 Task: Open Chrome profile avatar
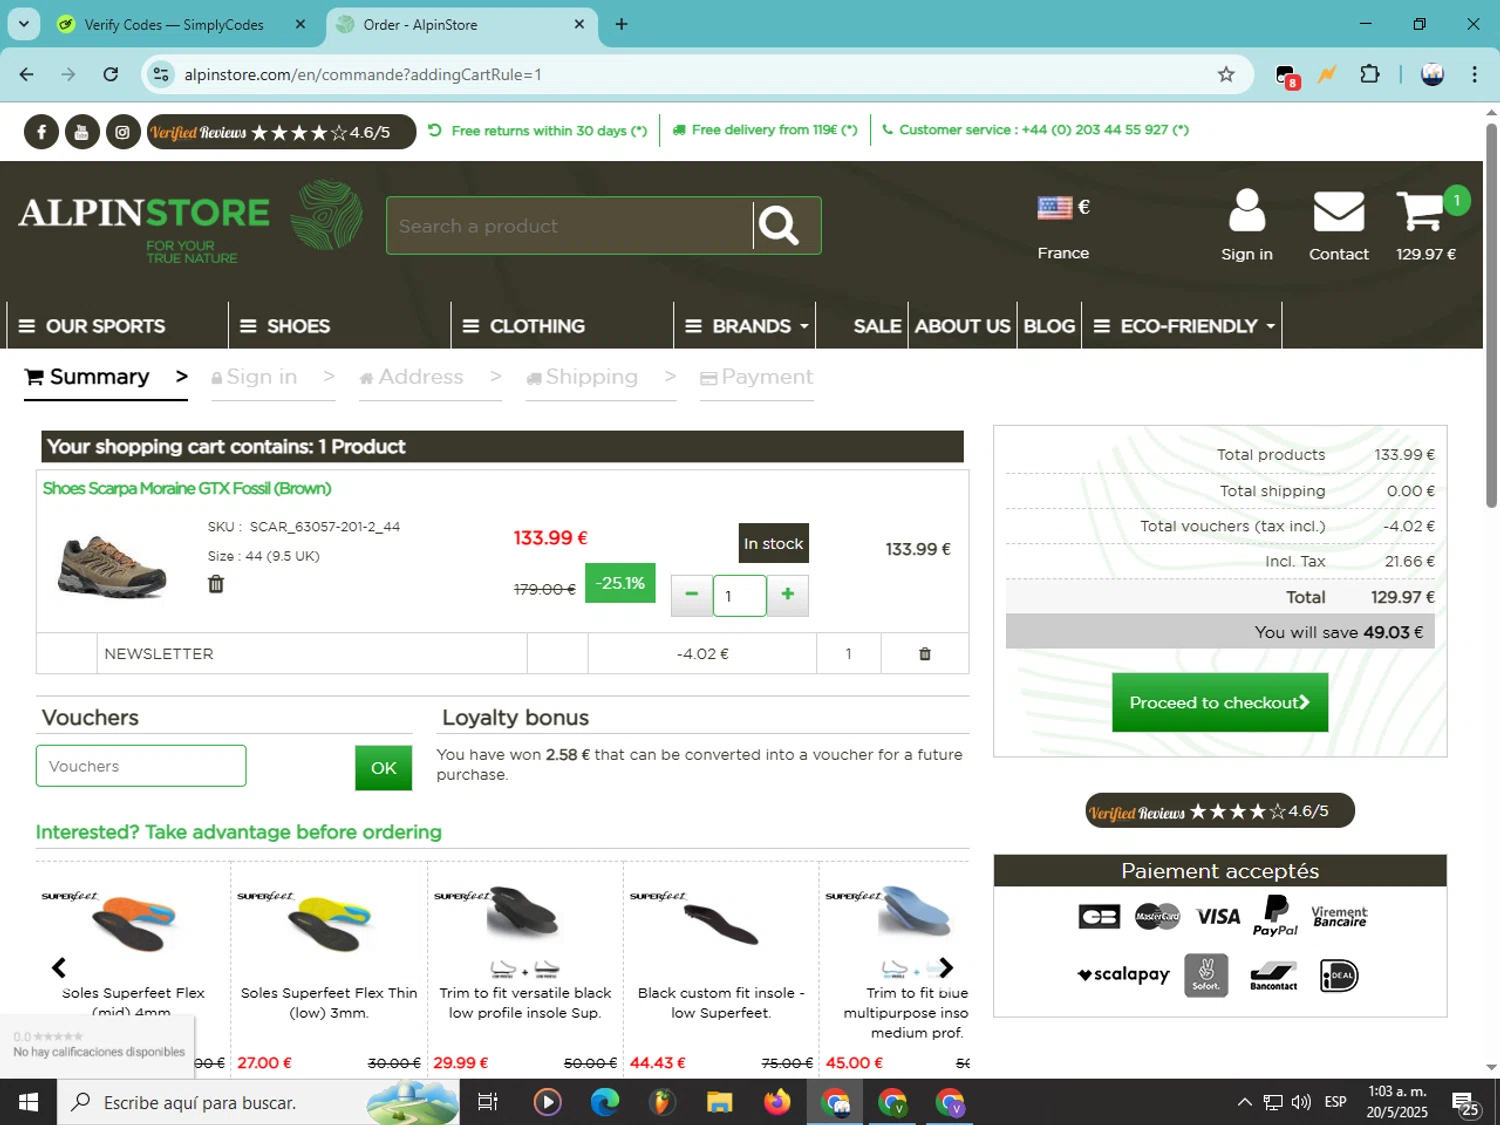coord(1432,75)
